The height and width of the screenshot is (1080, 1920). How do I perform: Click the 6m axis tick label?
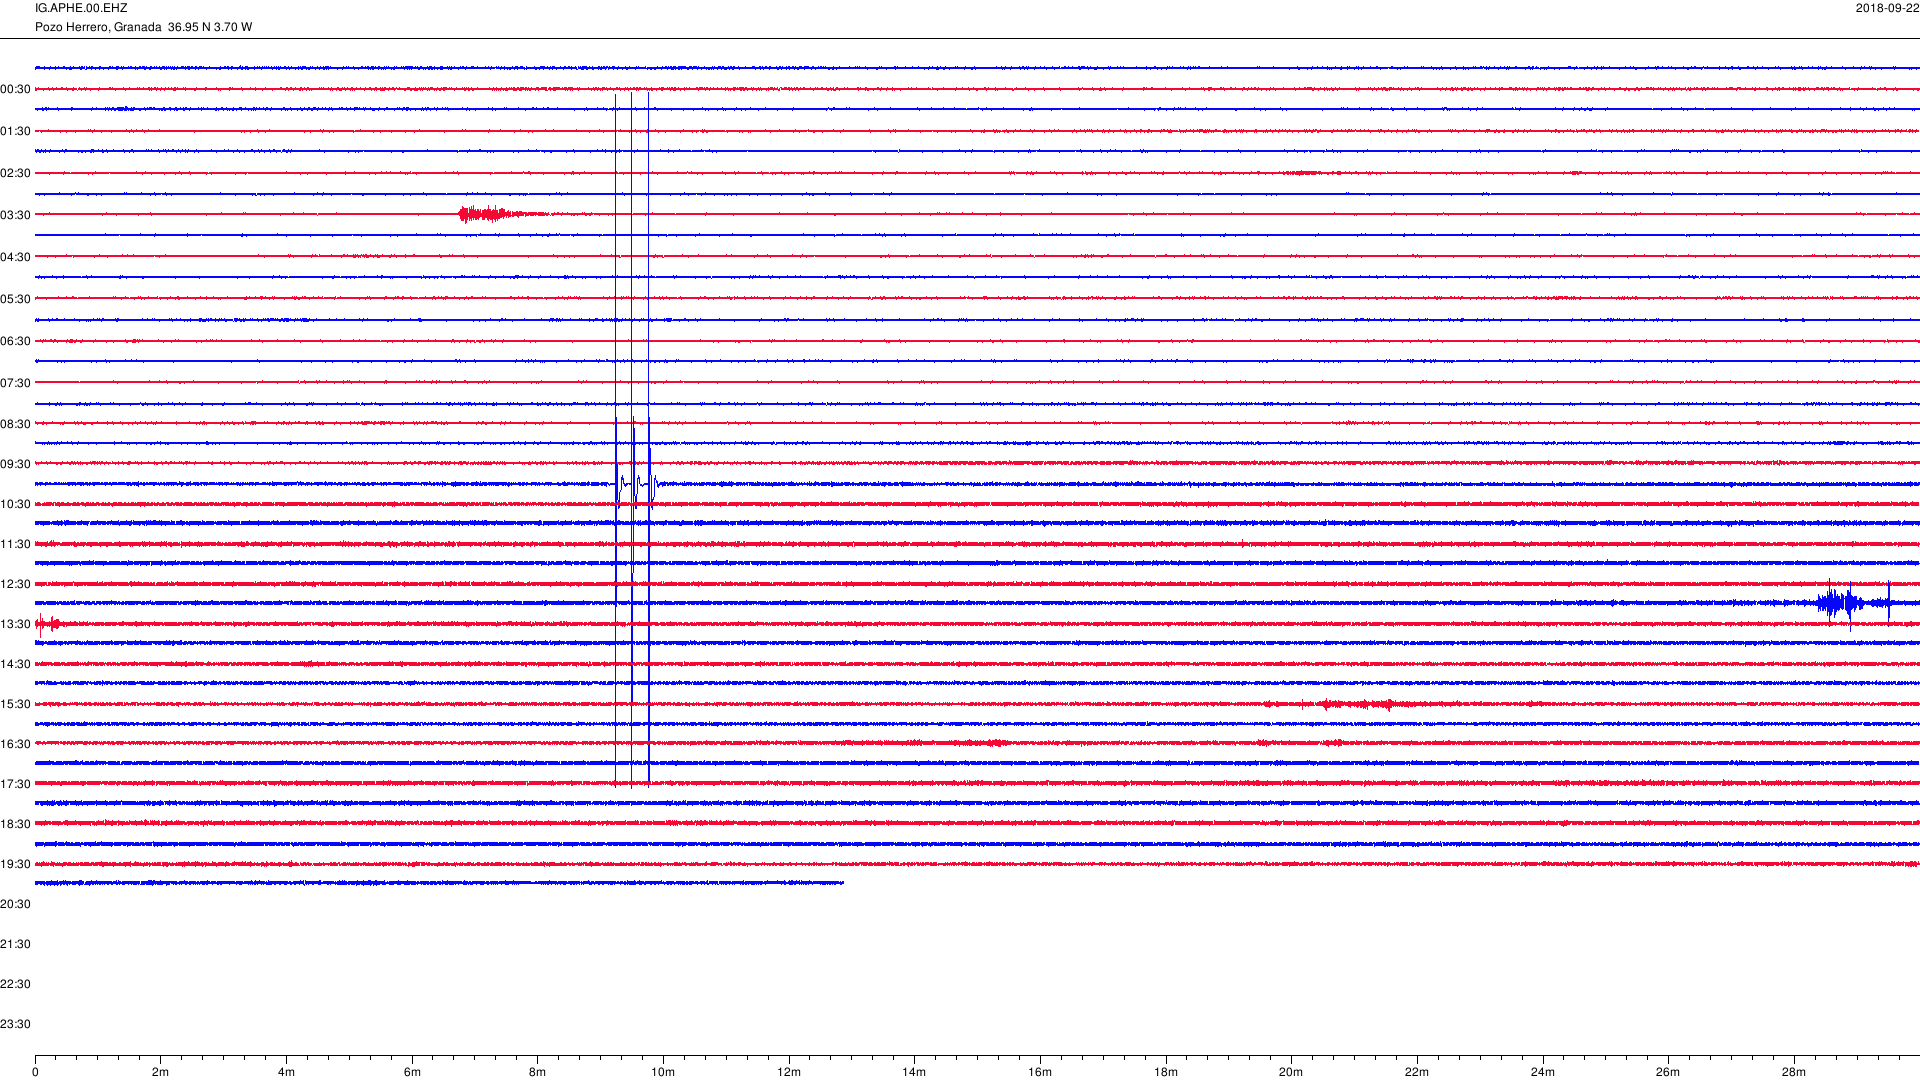tap(412, 1073)
